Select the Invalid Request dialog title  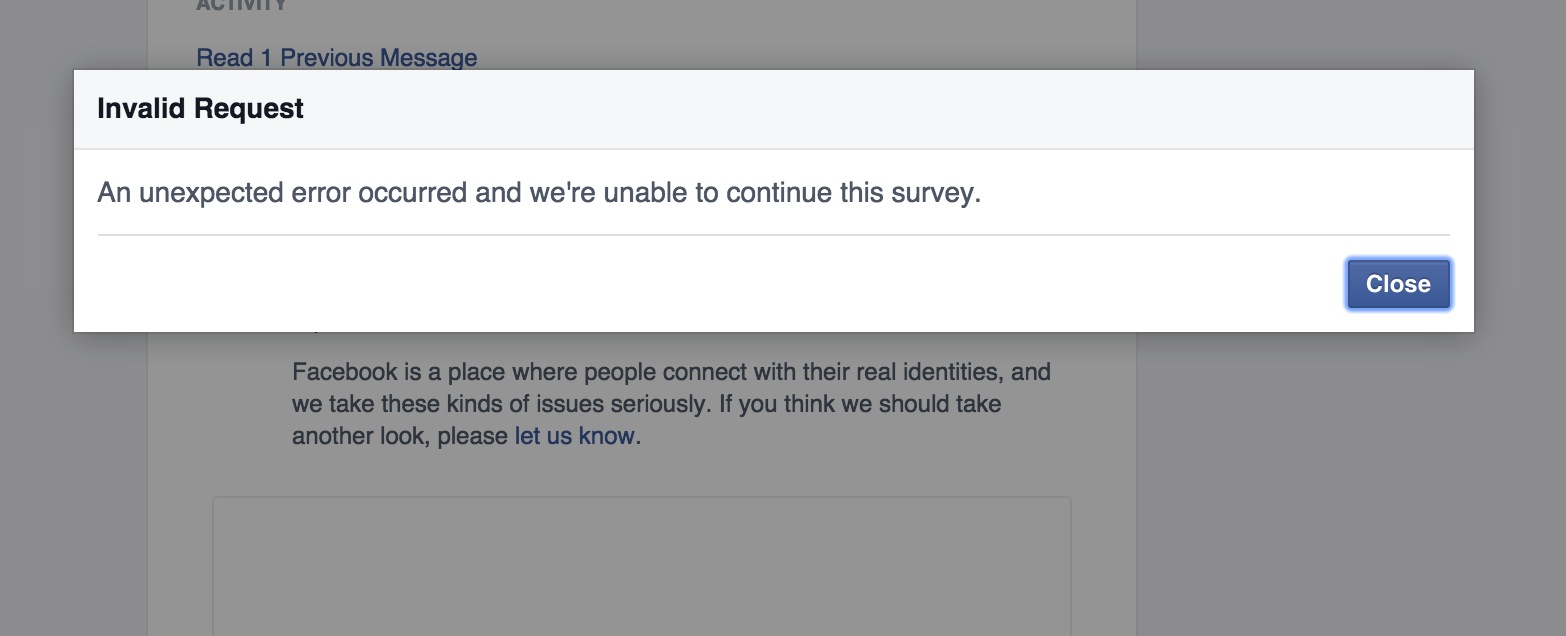(x=200, y=108)
